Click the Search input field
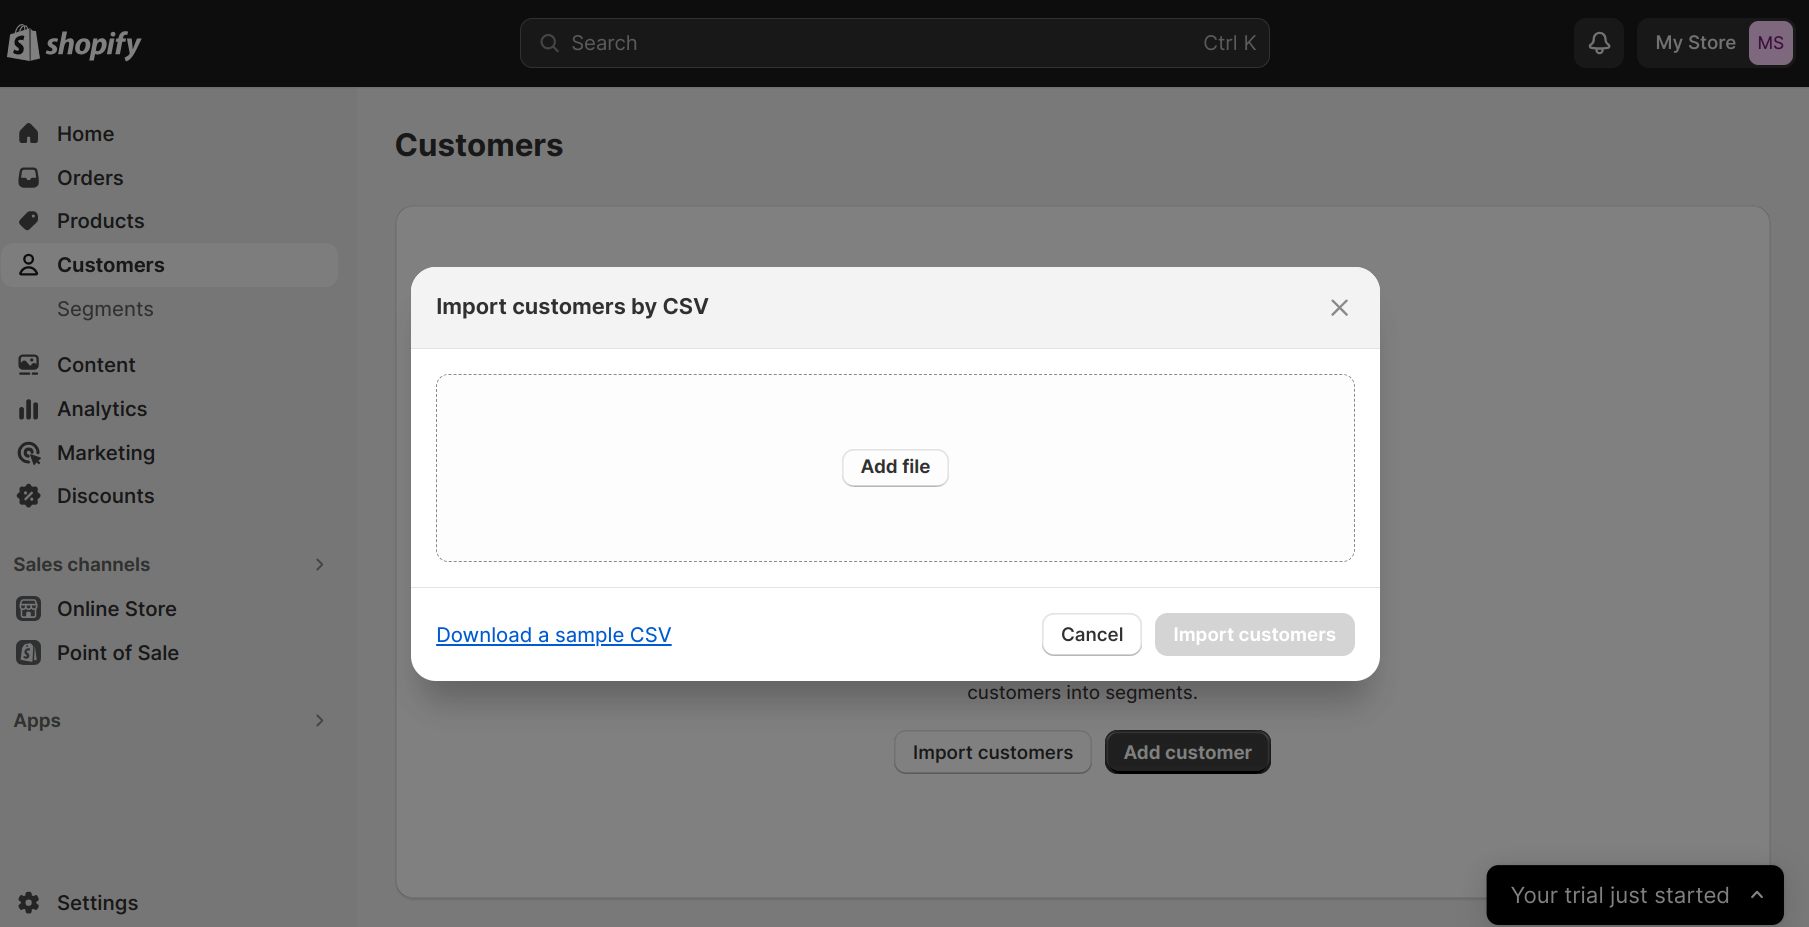This screenshot has width=1809, height=927. [x=894, y=42]
